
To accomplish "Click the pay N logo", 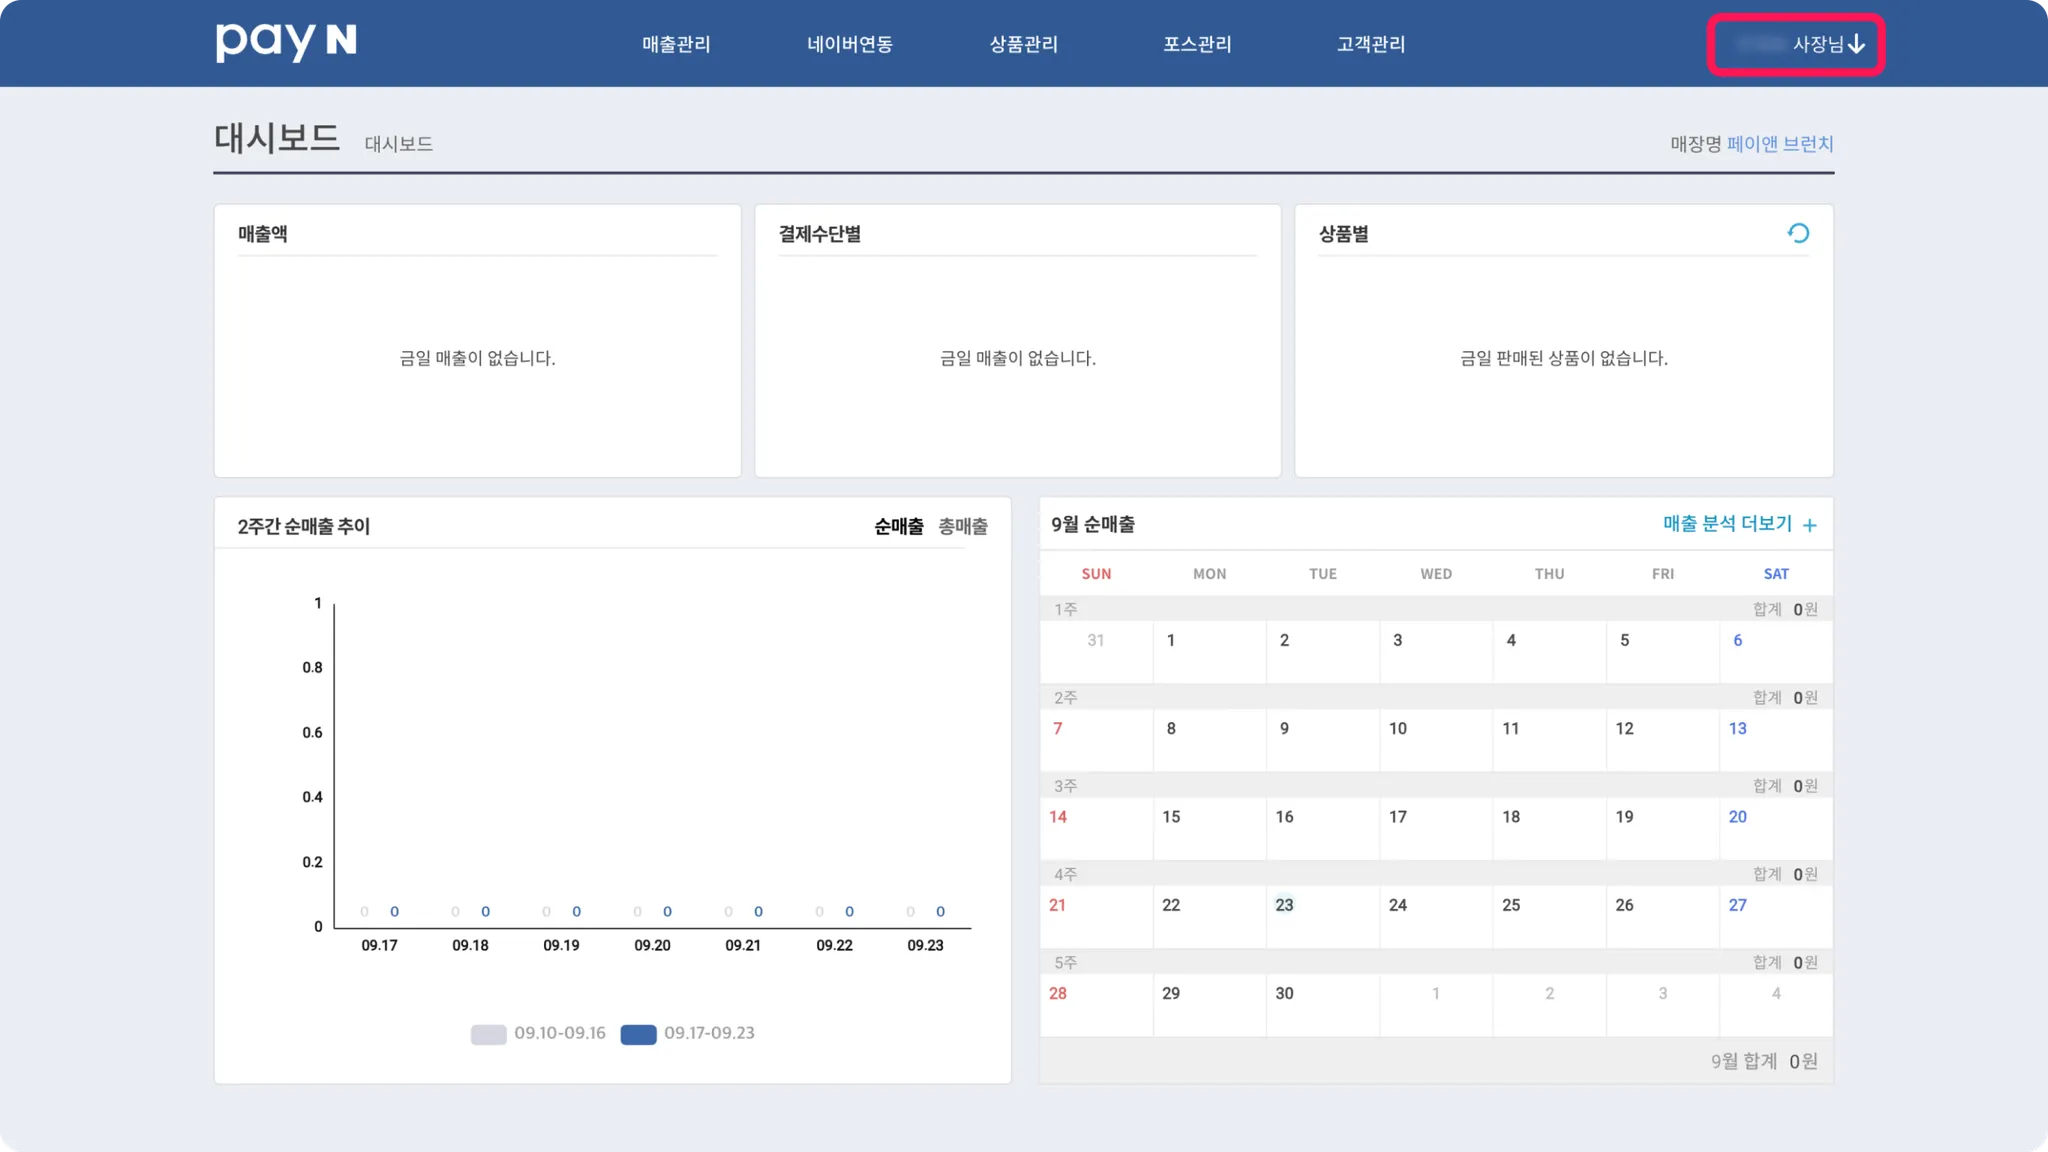I will pyautogui.click(x=286, y=42).
